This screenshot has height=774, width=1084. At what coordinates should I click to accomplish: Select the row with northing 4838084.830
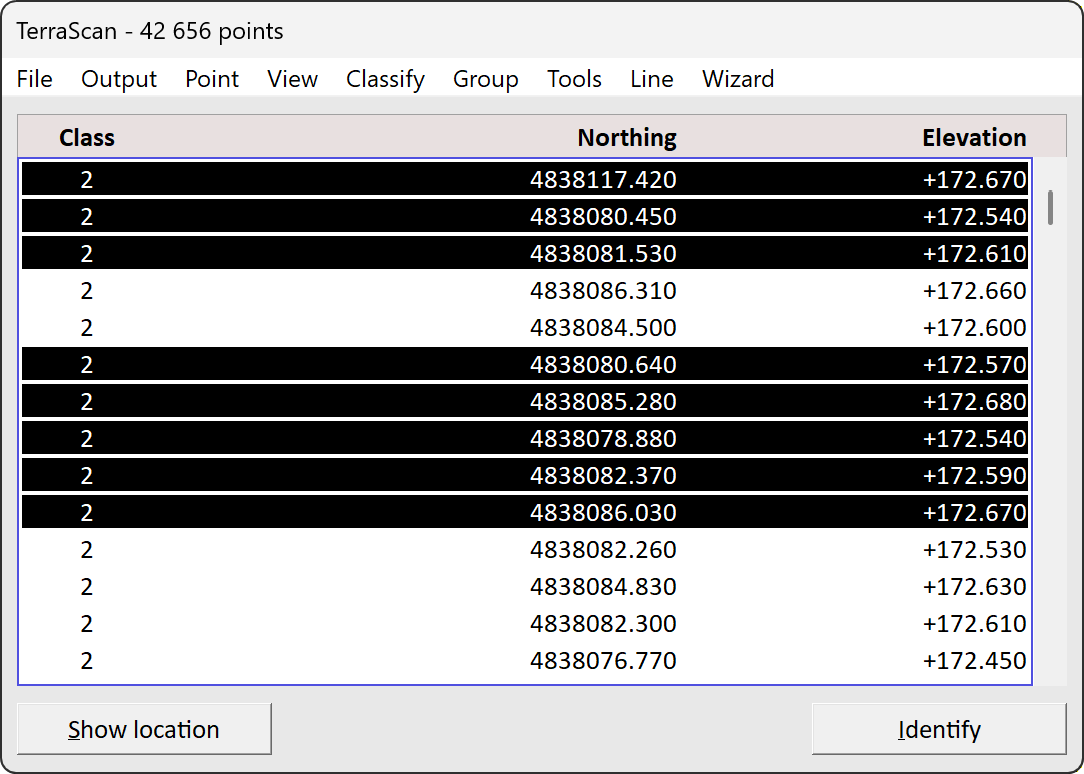tap(525, 586)
